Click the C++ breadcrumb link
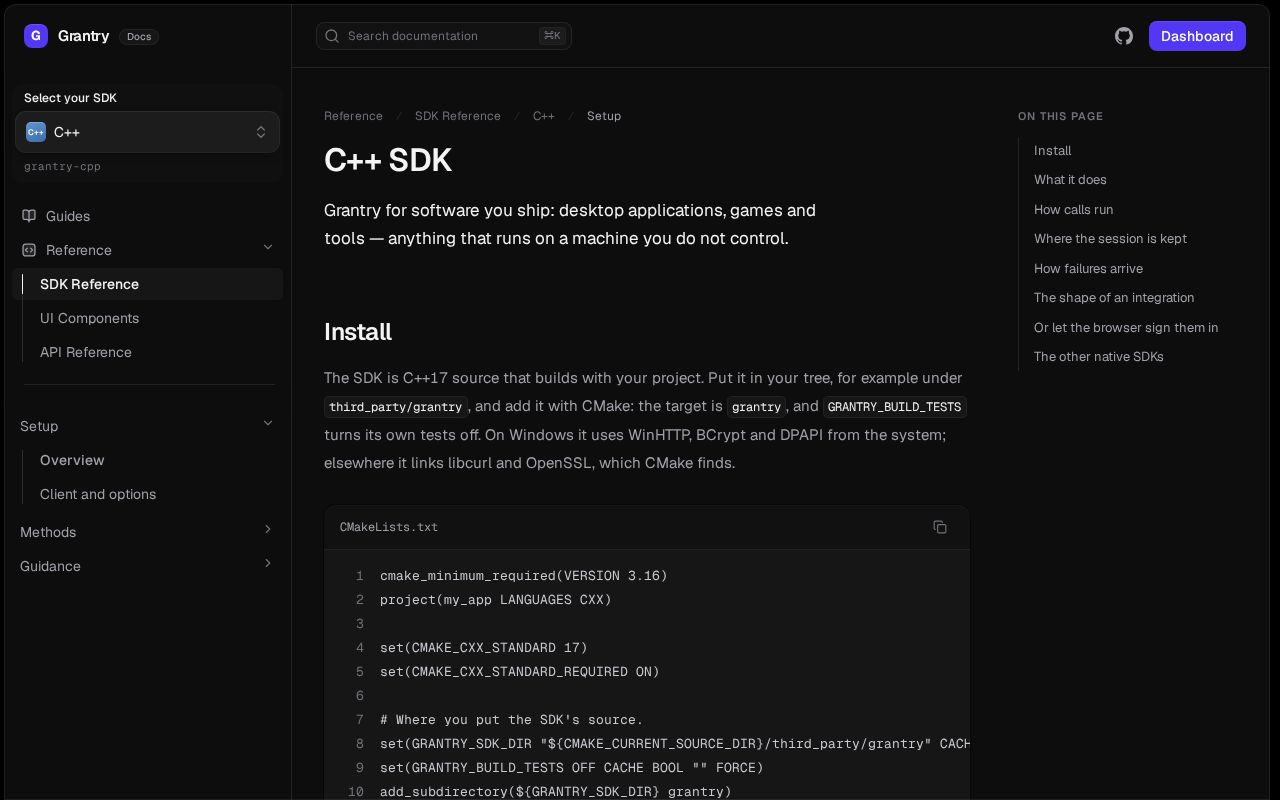Screen dimensions: 1280x800 544,116
